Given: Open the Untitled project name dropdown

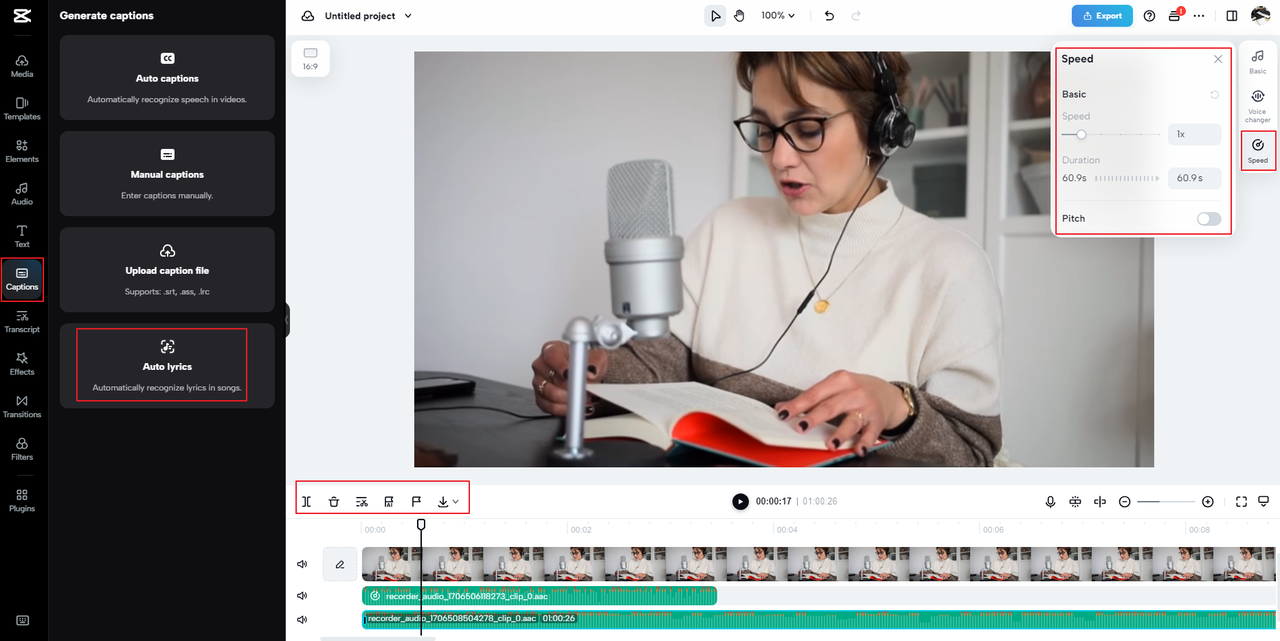Looking at the screenshot, I should point(368,16).
